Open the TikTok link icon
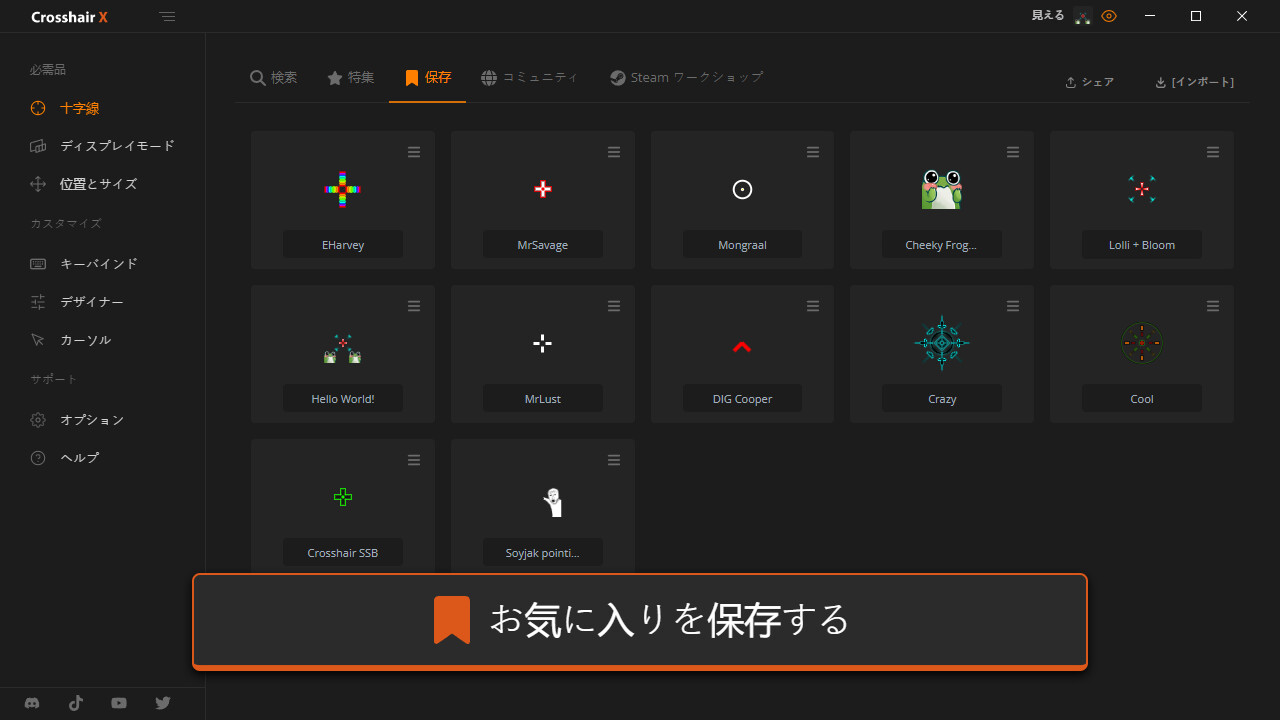The width and height of the screenshot is (1280, 720). [76, 703]
